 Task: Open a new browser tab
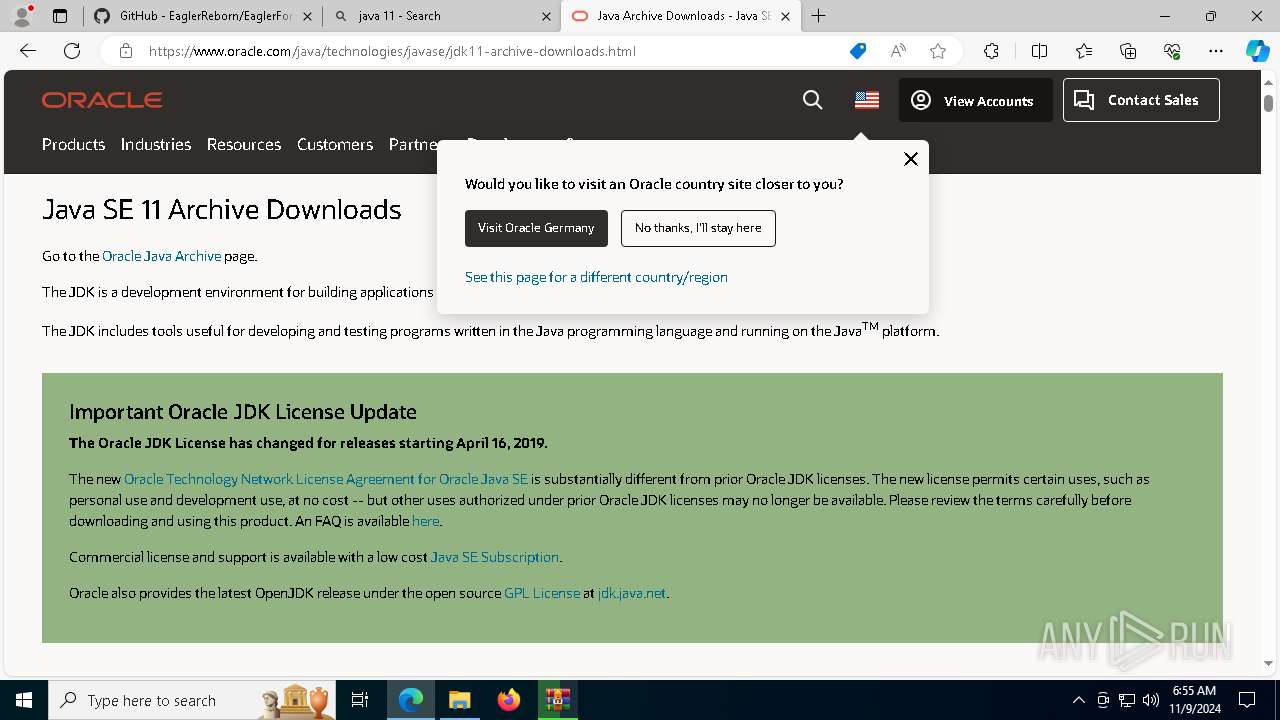819,16
